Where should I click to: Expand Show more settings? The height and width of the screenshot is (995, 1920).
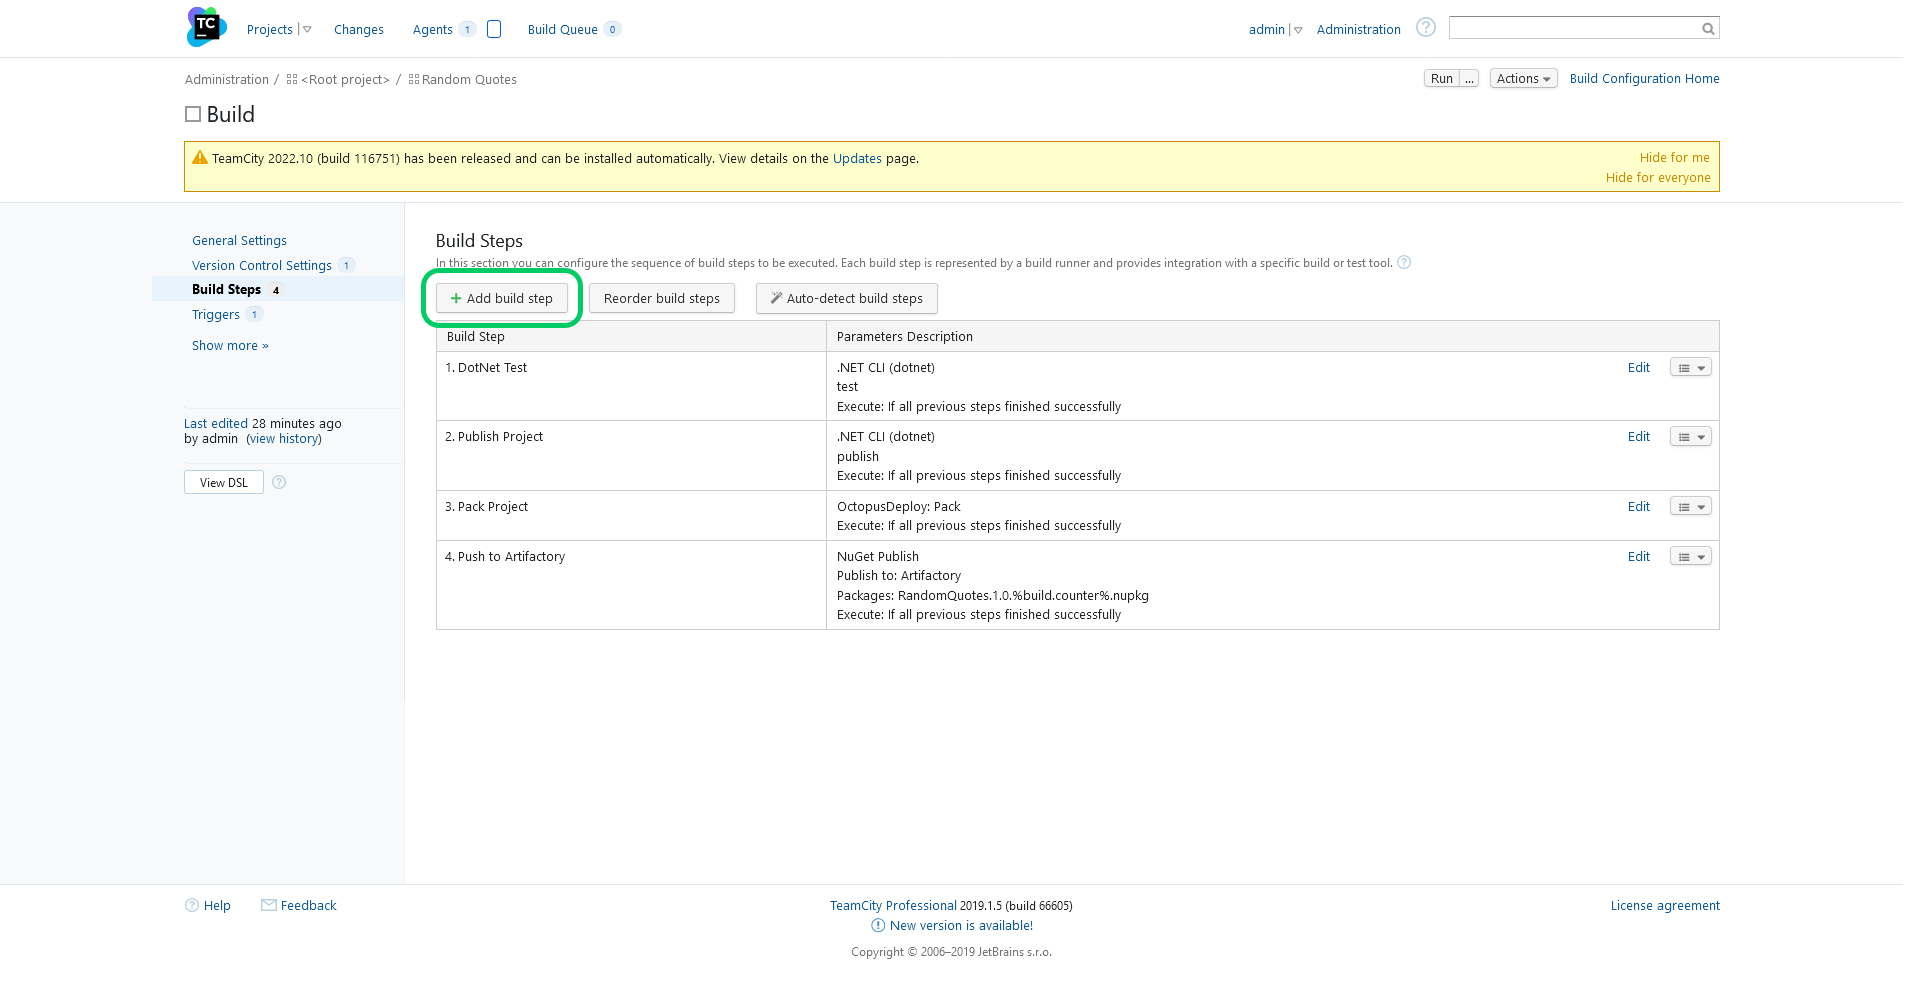click(230, 345)
